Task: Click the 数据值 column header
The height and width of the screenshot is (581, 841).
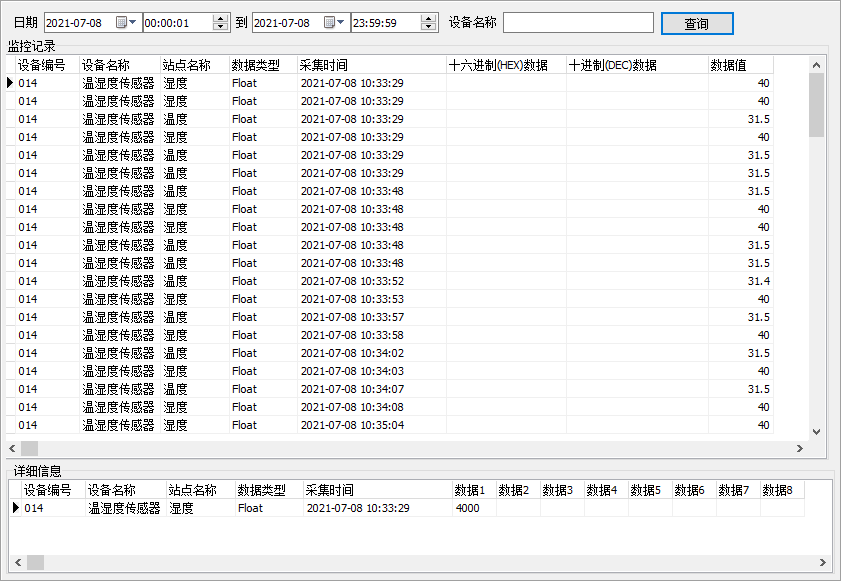Action: pos(741,65)
